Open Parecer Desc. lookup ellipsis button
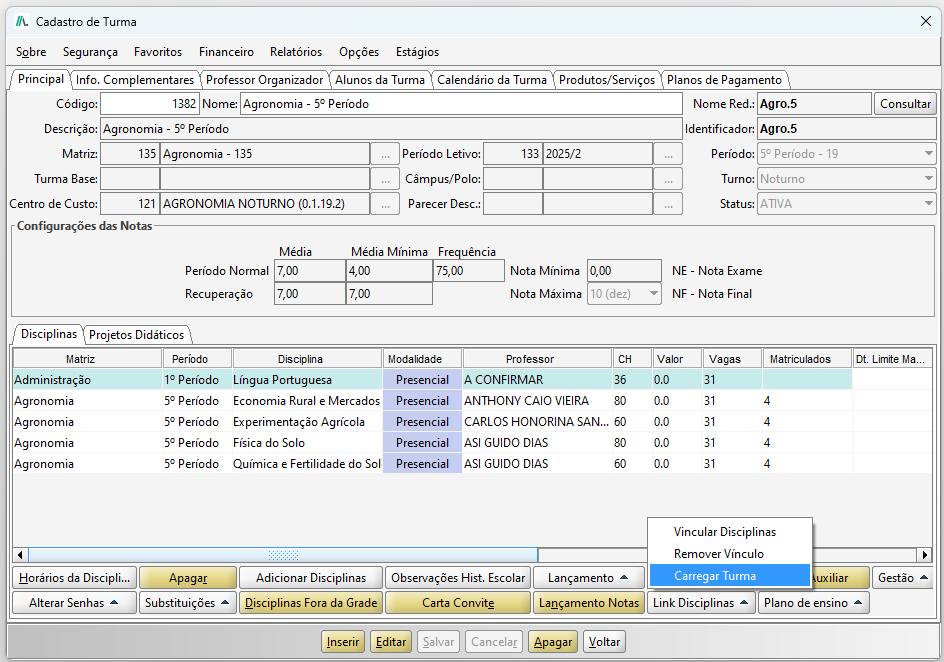Image resolution: width=944 pixels, height=662 pixels. coord(668,204)
